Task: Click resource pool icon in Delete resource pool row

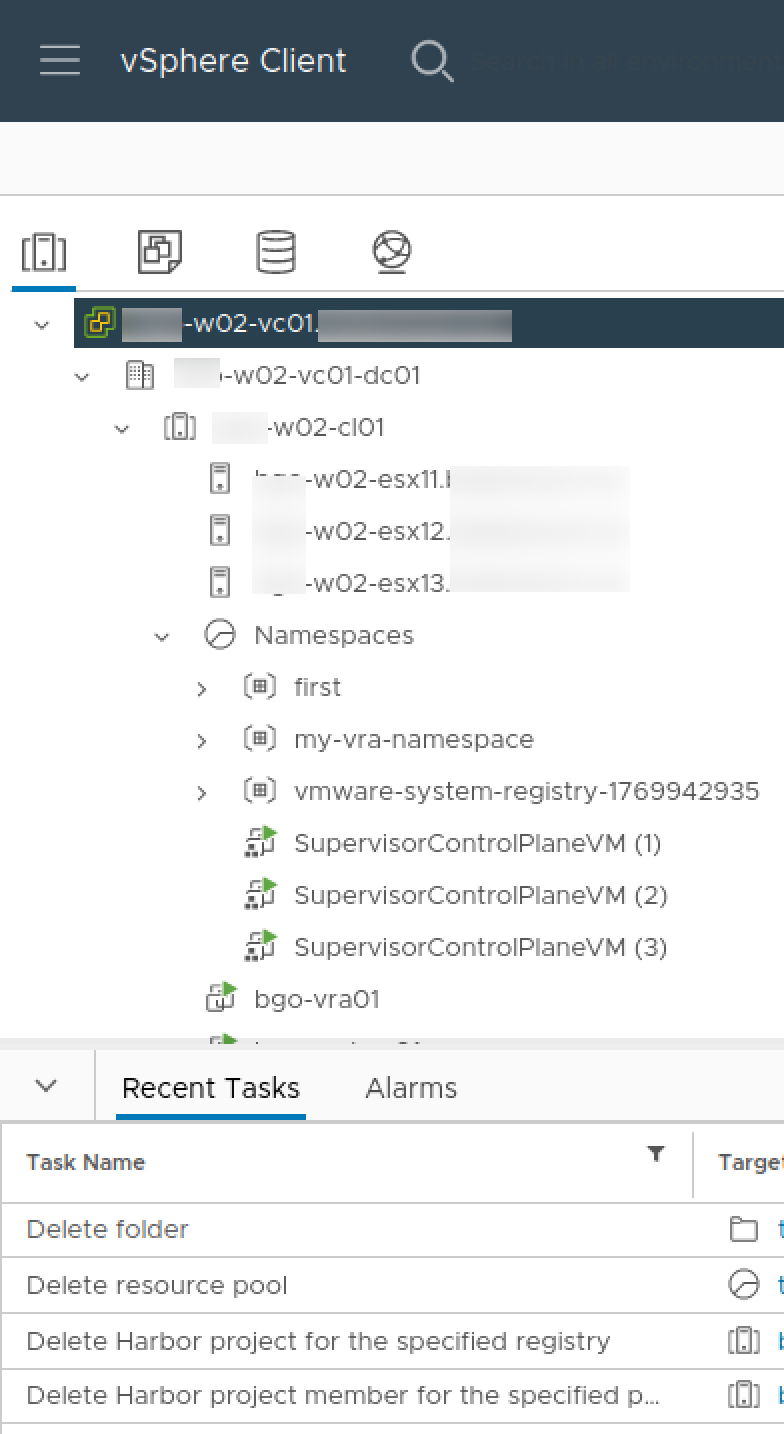Action: [x=744, y=1285]
